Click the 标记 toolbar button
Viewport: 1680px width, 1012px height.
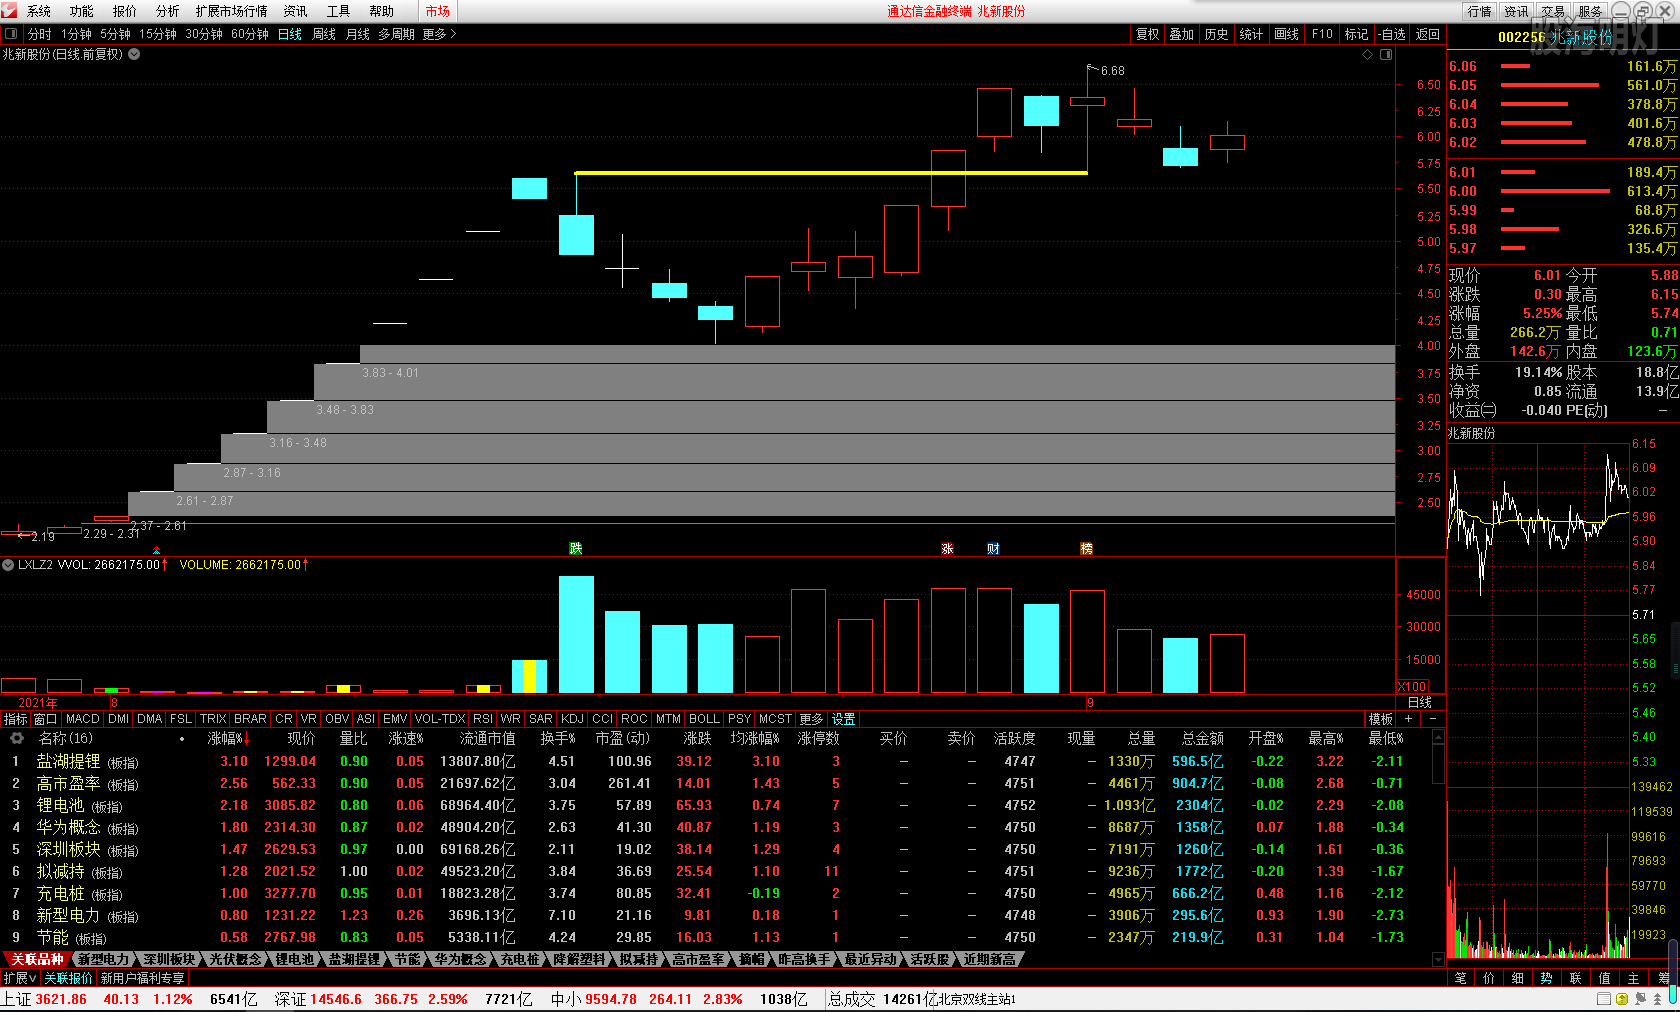(x=1356, y=34)
